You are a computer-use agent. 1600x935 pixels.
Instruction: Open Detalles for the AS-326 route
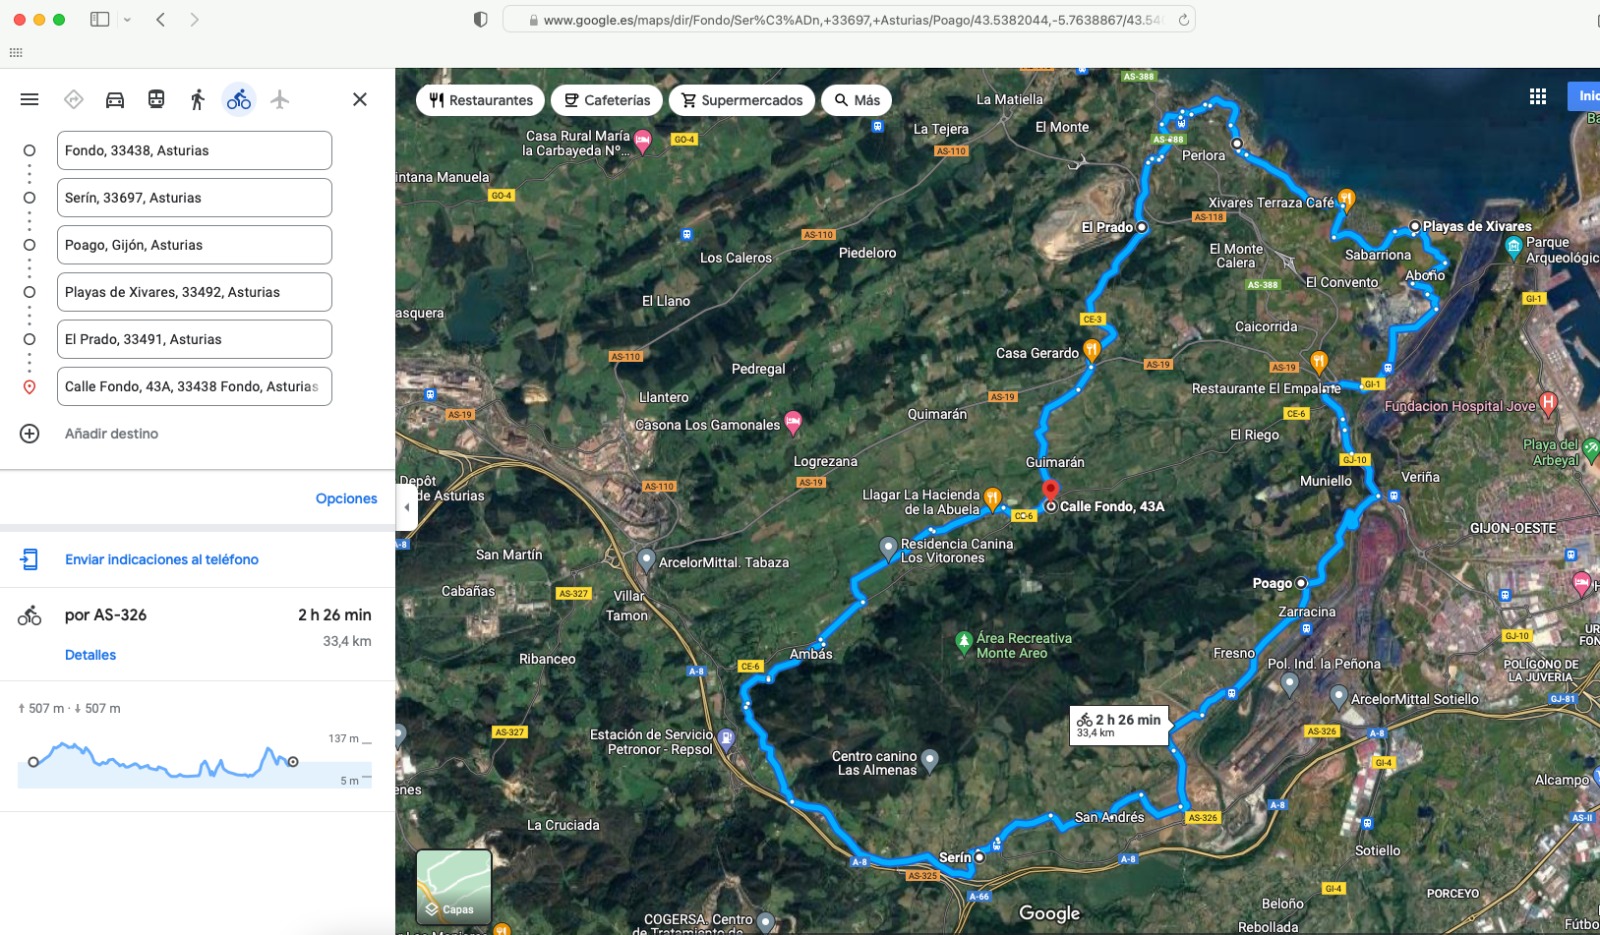point(90,655)
